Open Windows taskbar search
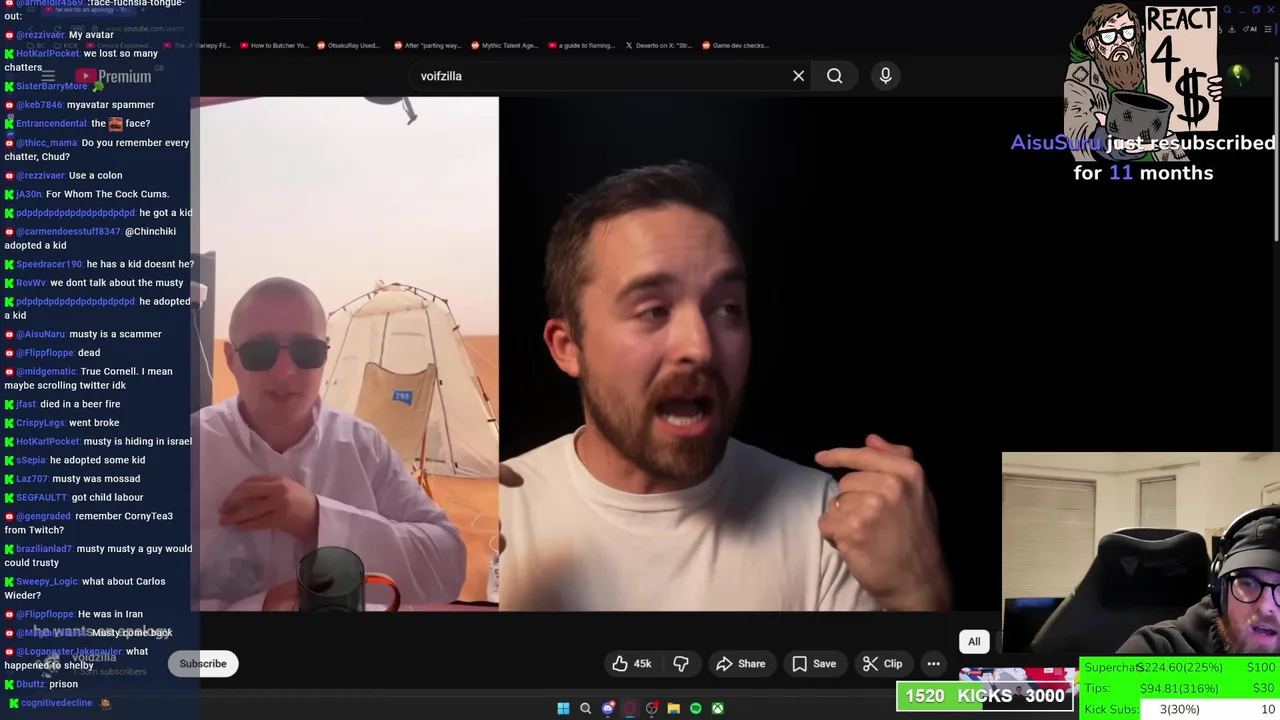Image resolution: width=1280 pixels, height=720 pixels. point(585,708)
